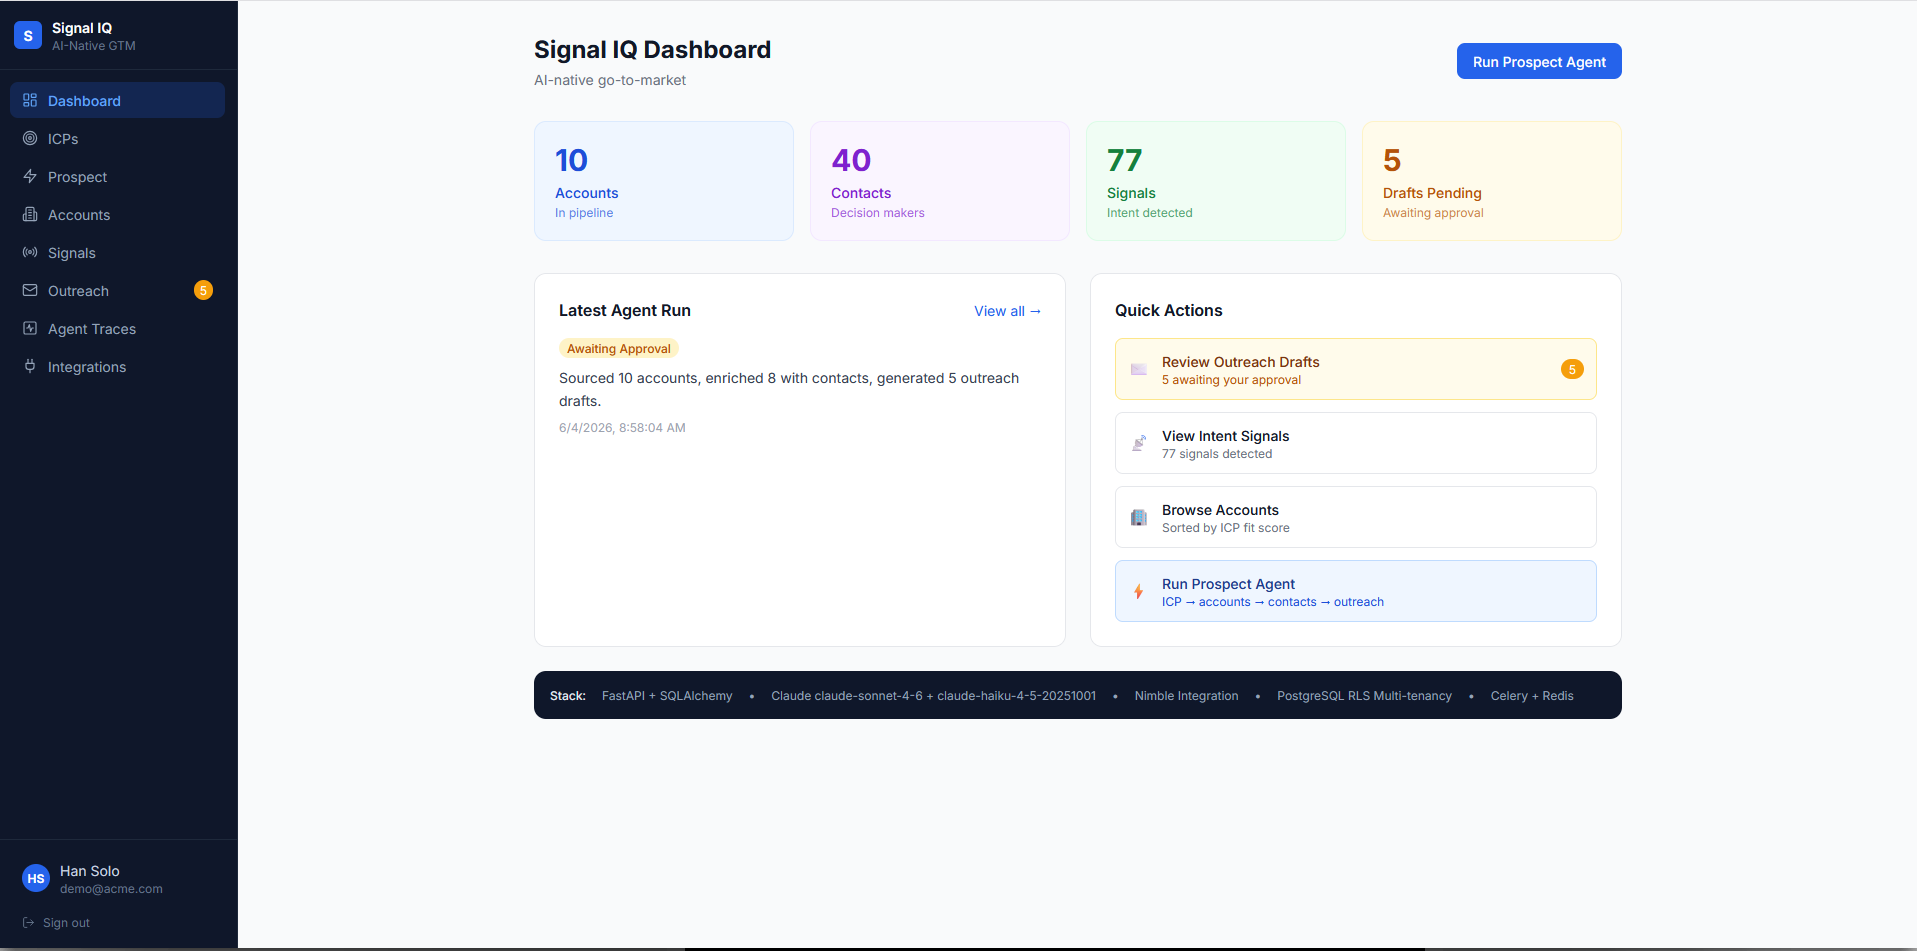Viewport: 1917px width, 951px height.
Task: Click the Latest Agent Run heading
Action: coord(625,310)
